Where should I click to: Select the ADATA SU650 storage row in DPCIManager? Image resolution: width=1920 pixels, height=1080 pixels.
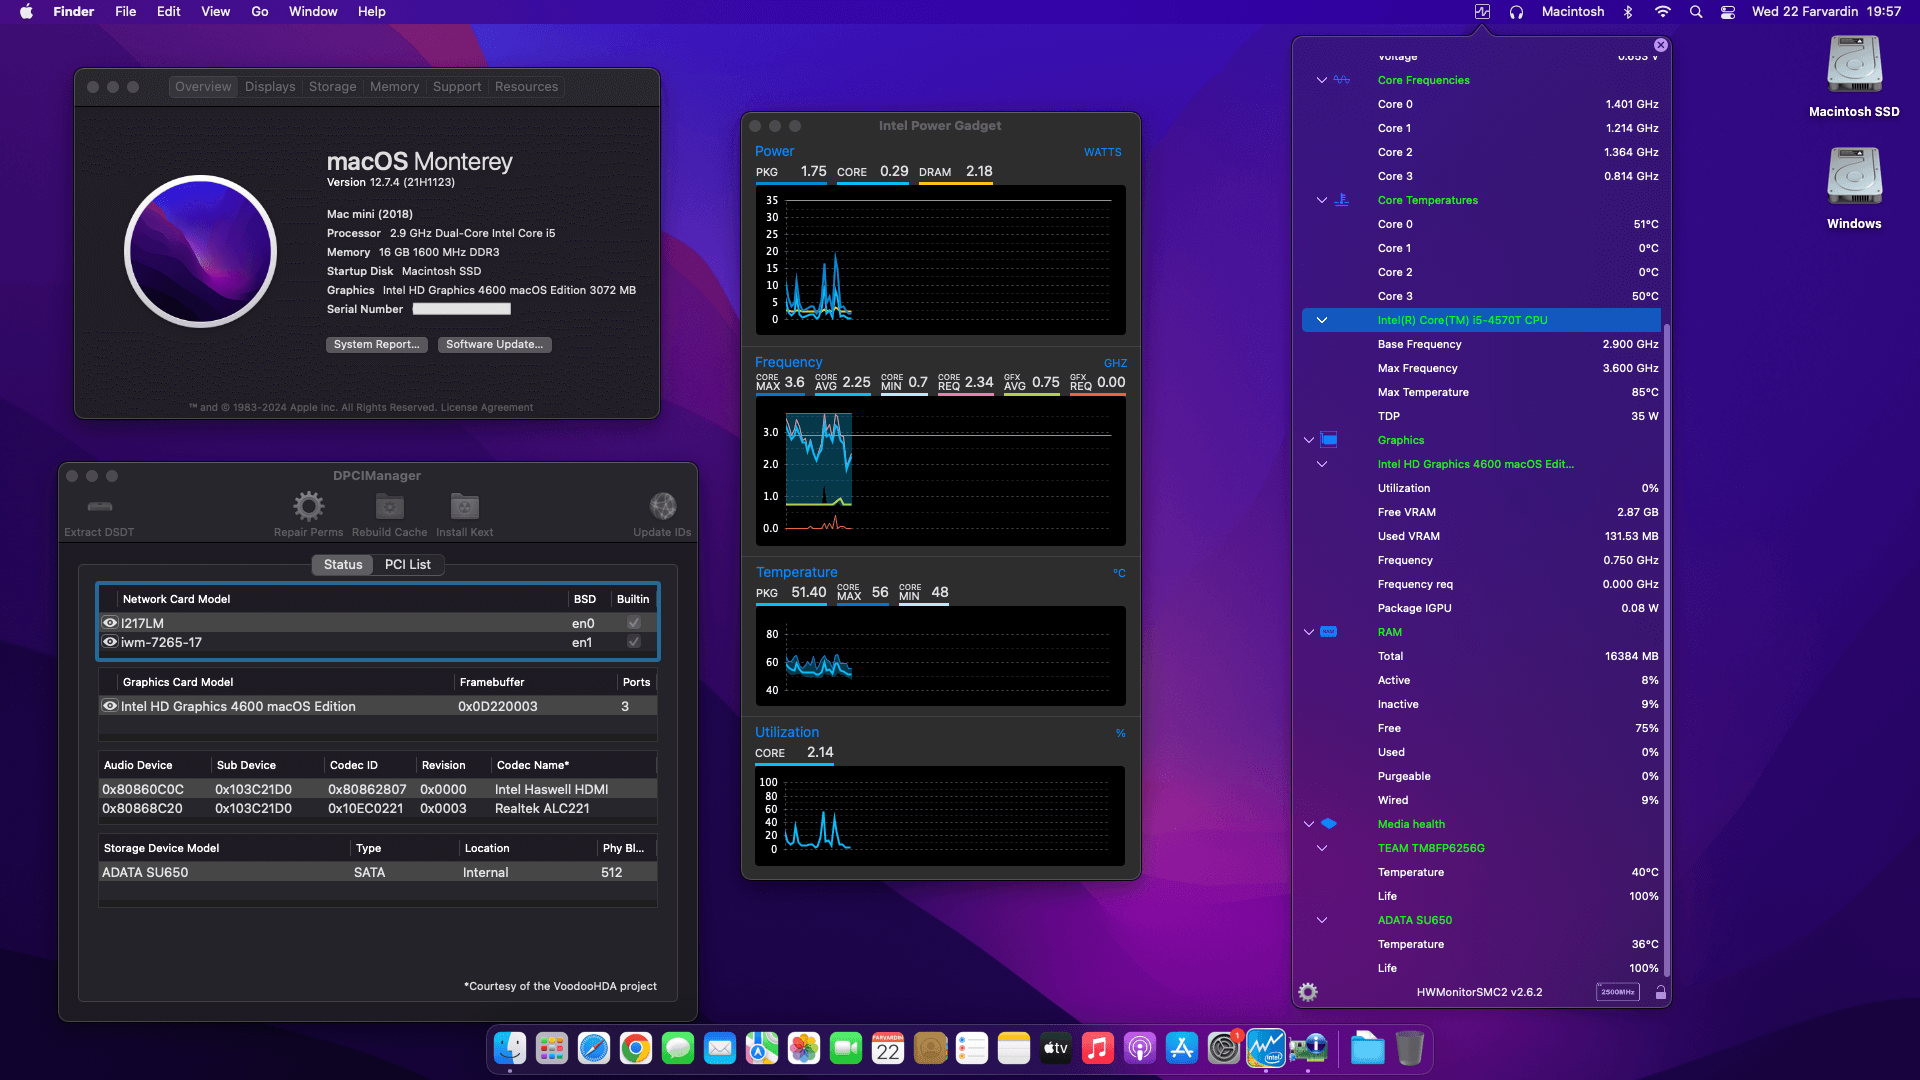click(378, 872)
